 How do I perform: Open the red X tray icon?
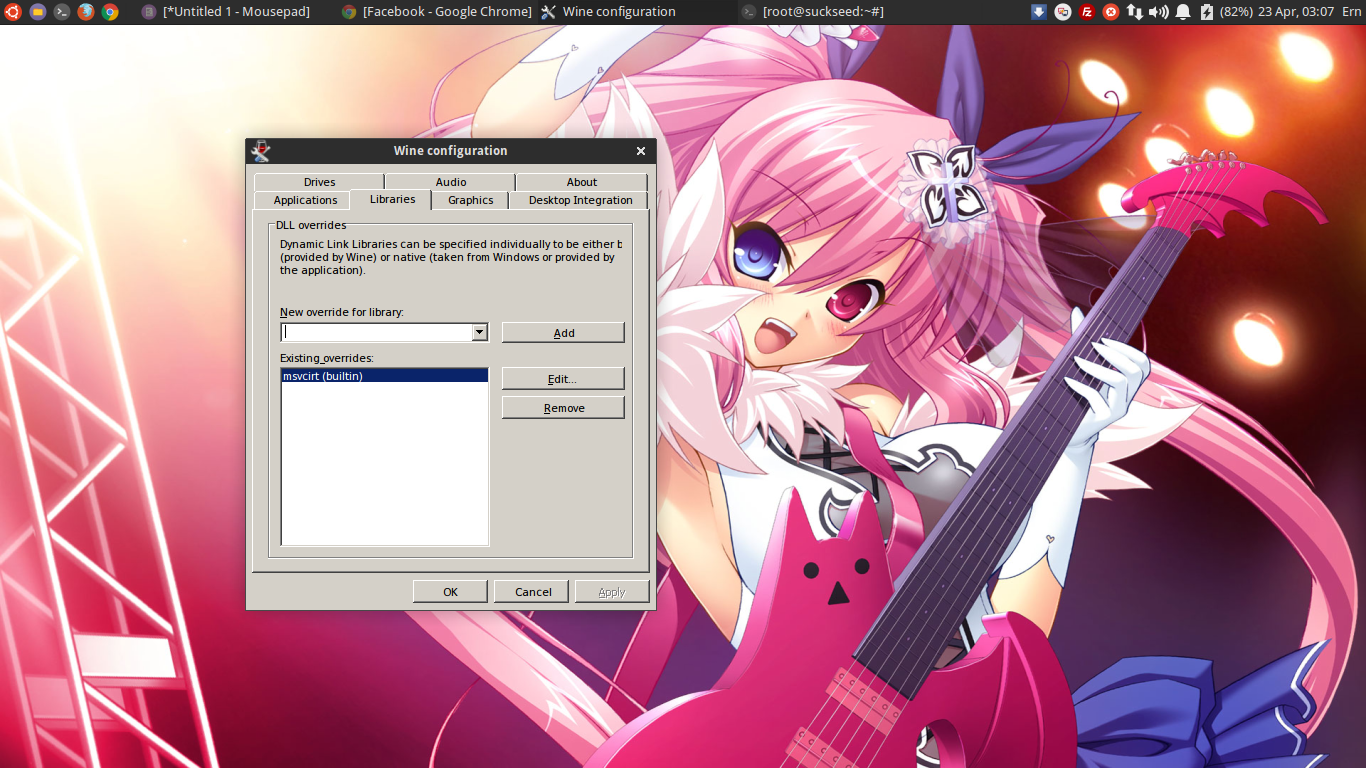tap(1111, 12)
